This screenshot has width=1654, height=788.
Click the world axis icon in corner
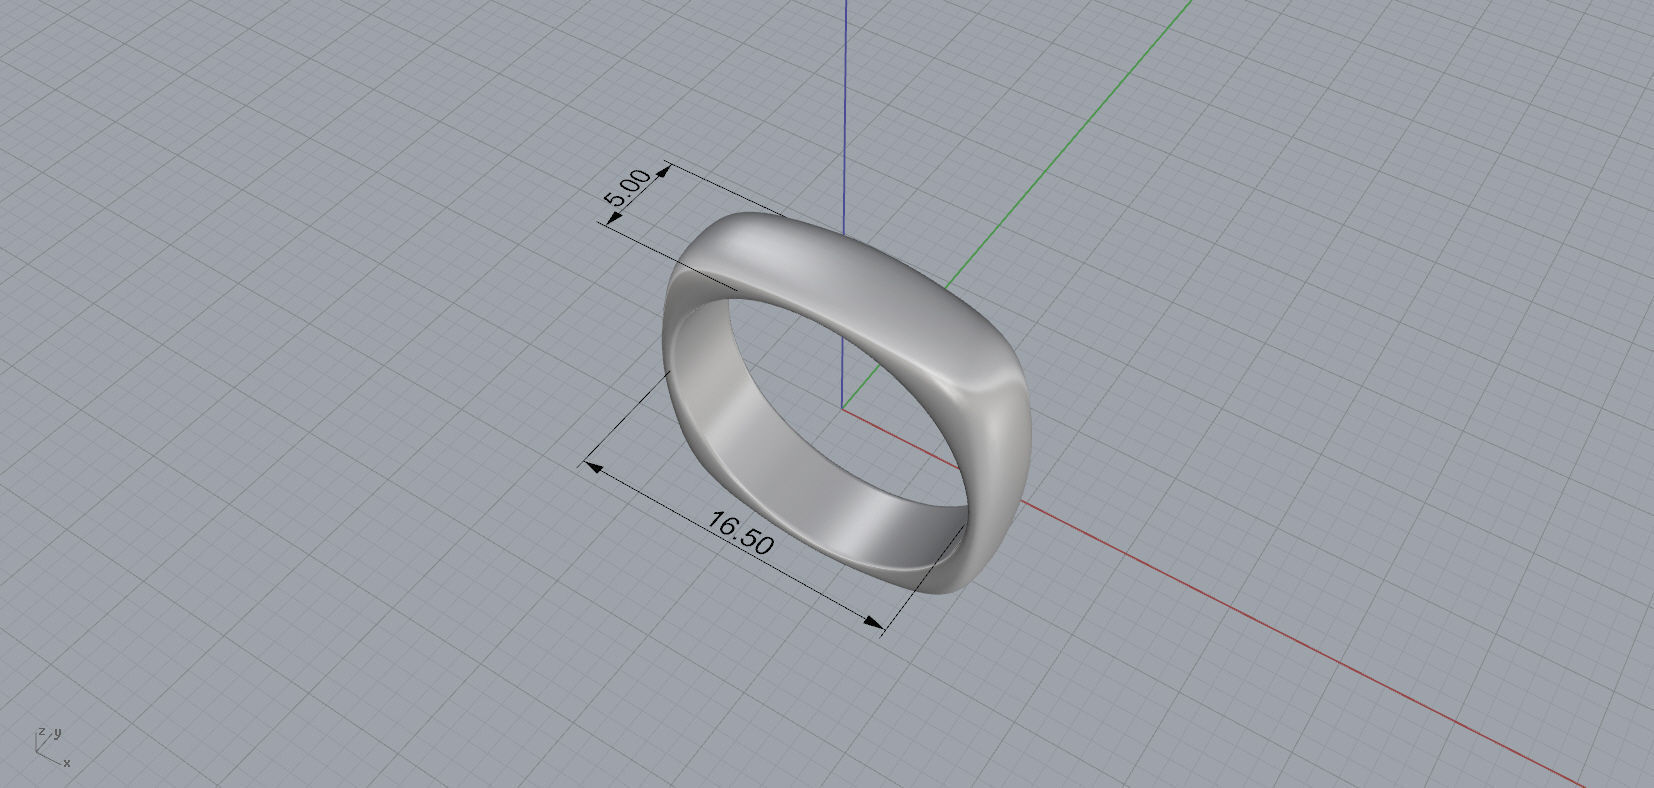coord(53,747)
